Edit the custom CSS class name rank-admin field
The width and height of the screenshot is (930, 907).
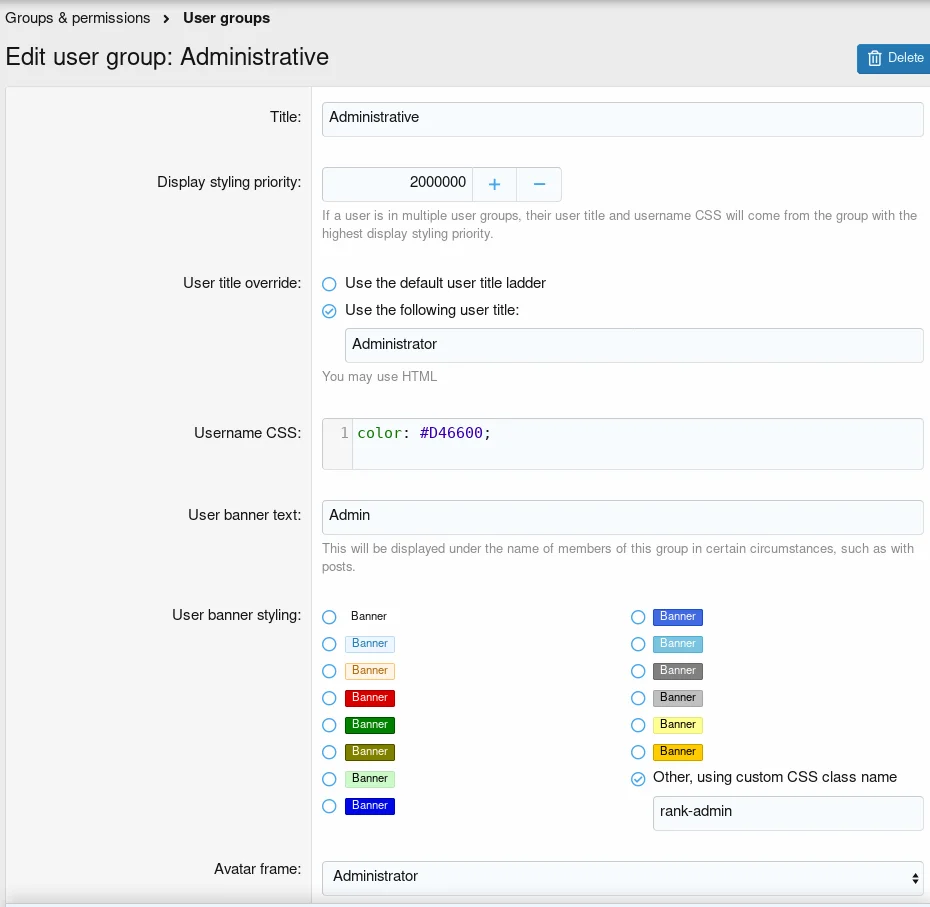click(787, 812)
